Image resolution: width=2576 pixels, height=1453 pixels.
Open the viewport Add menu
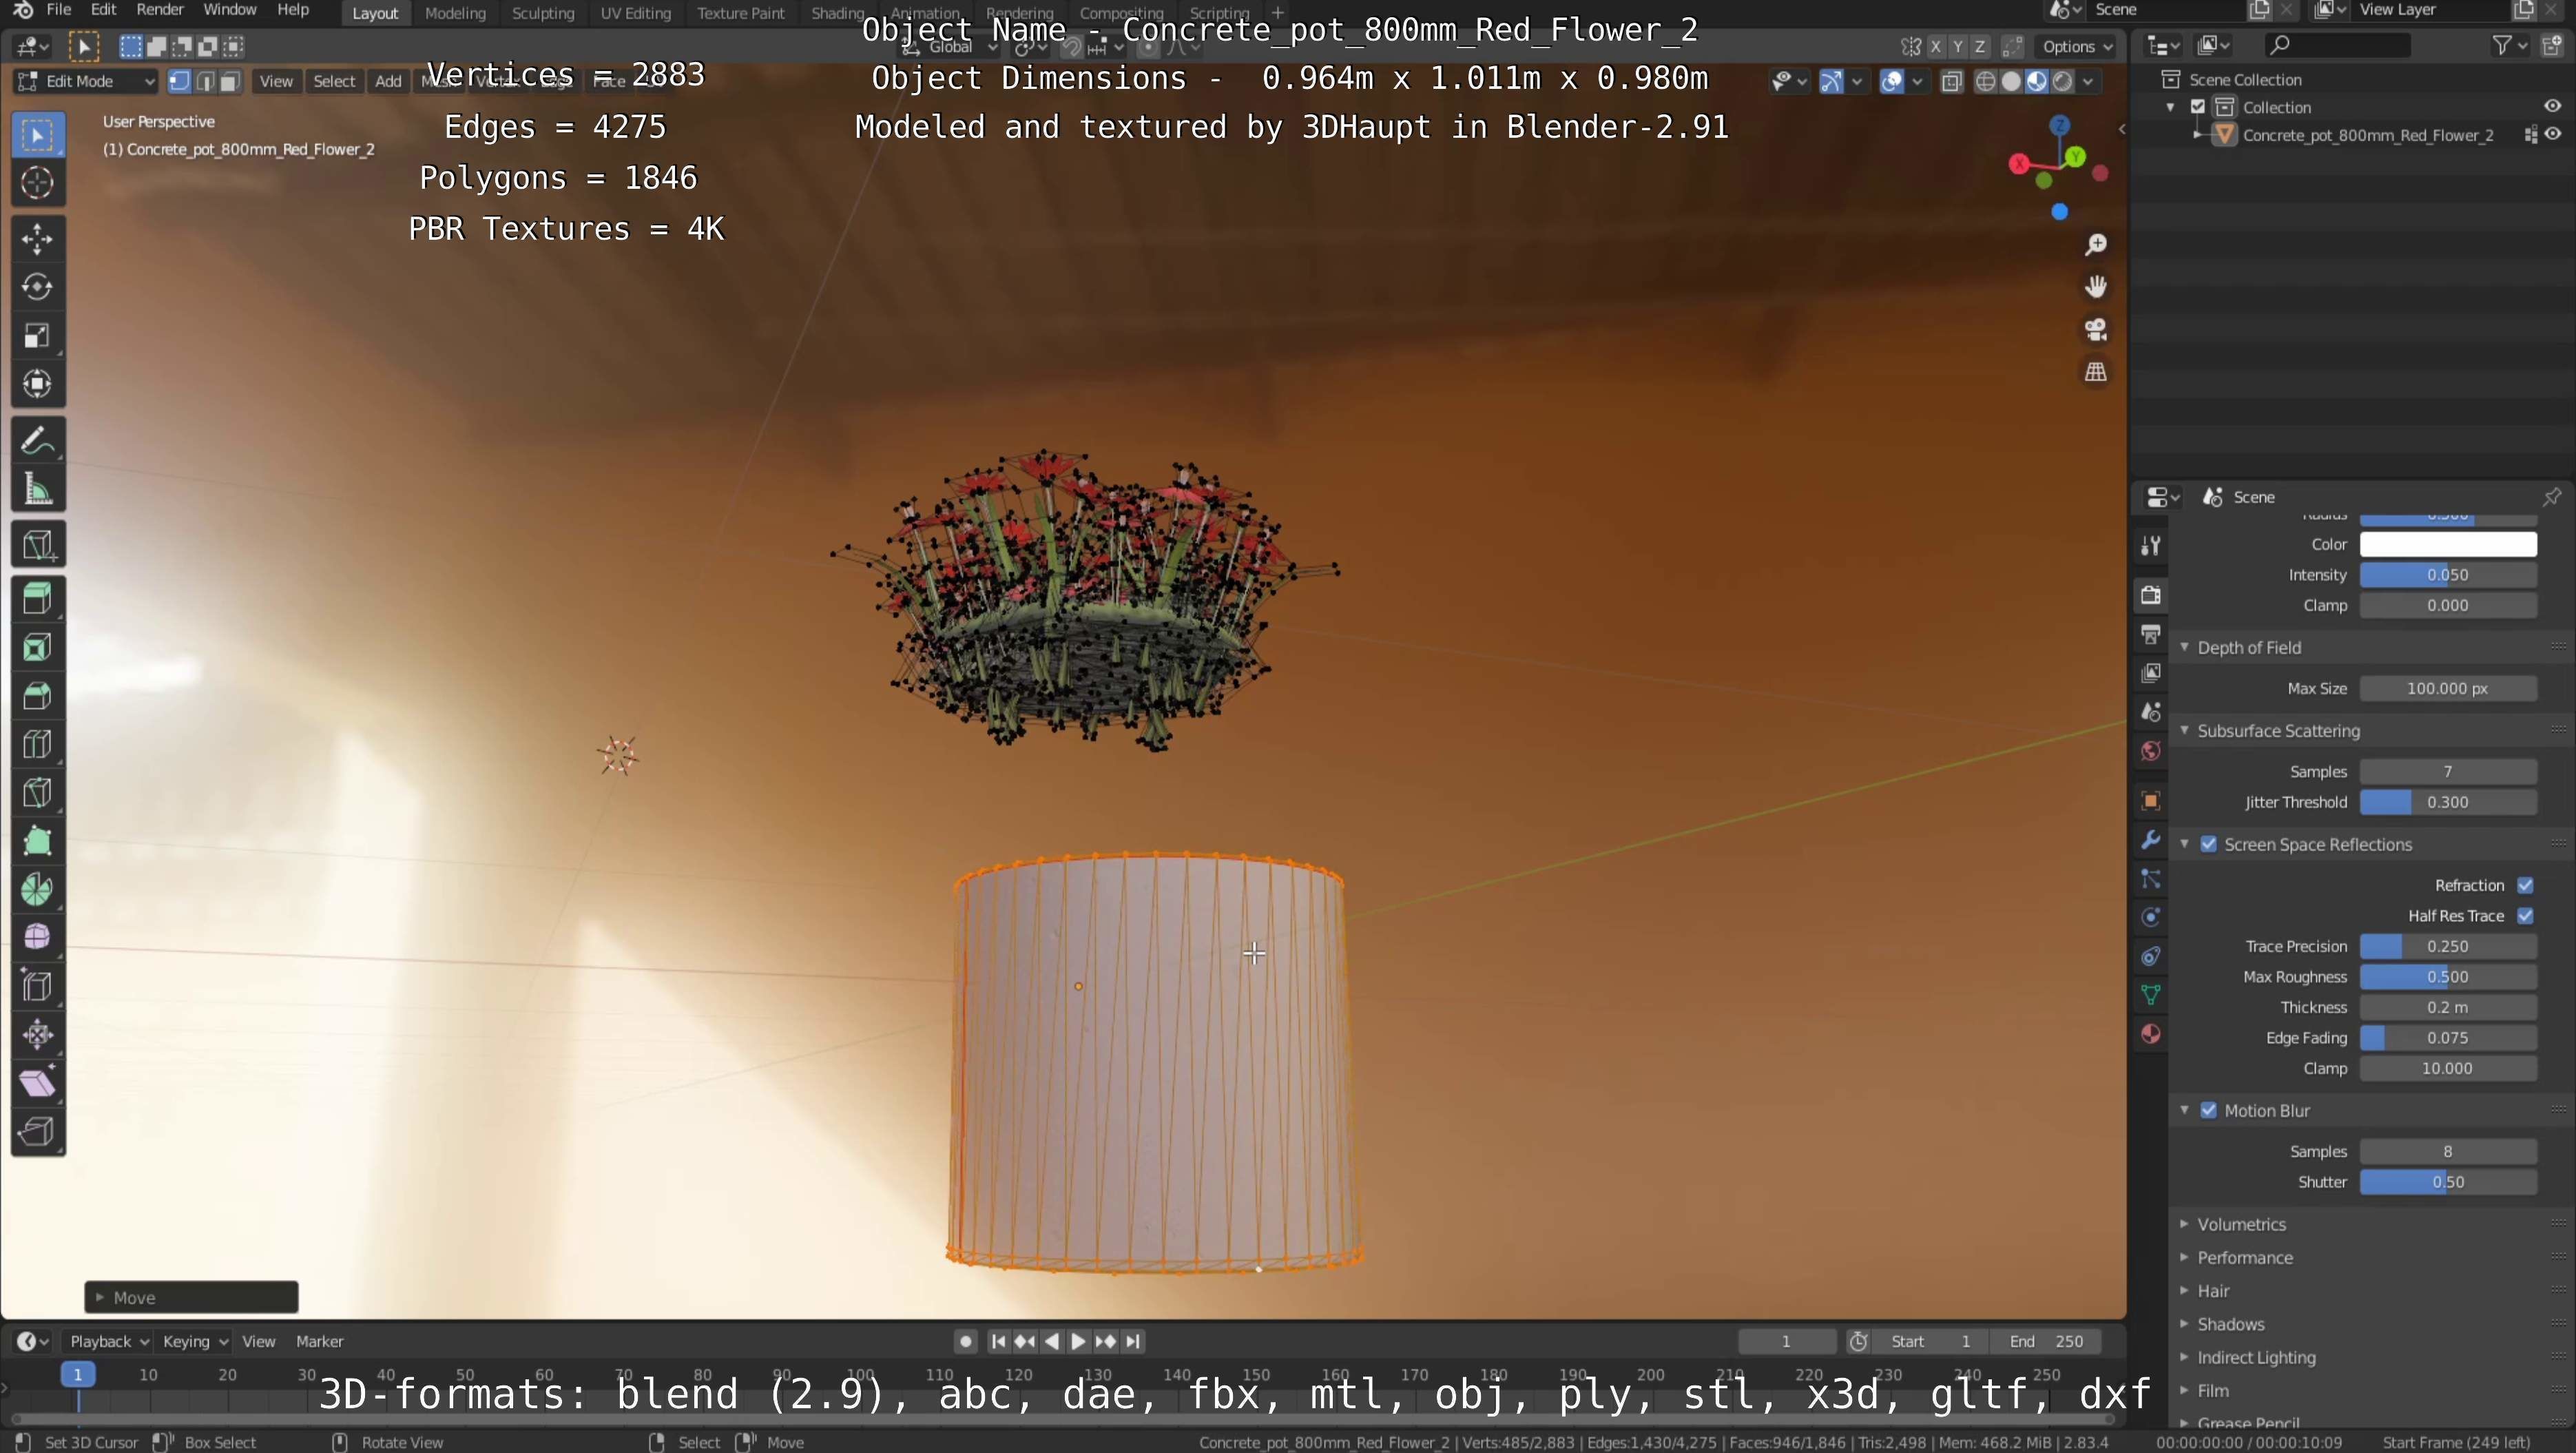(388, 81)
